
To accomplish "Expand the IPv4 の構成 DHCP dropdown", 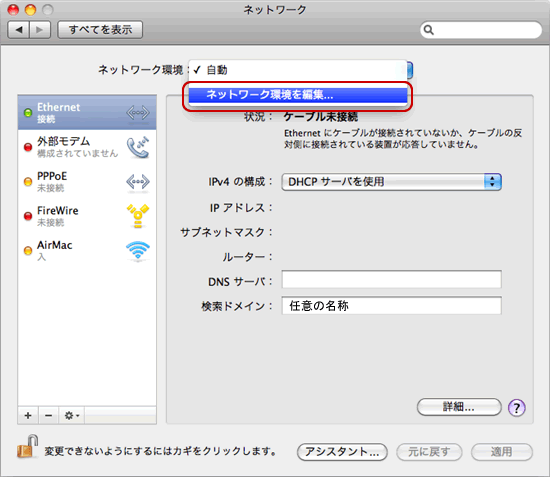I will pyautogui.click(x=391, y=182).
